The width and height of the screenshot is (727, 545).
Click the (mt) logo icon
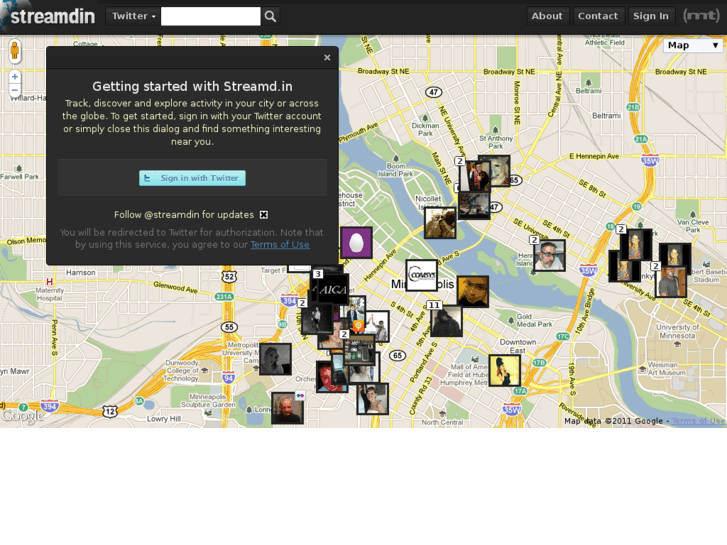pos(701,16)
